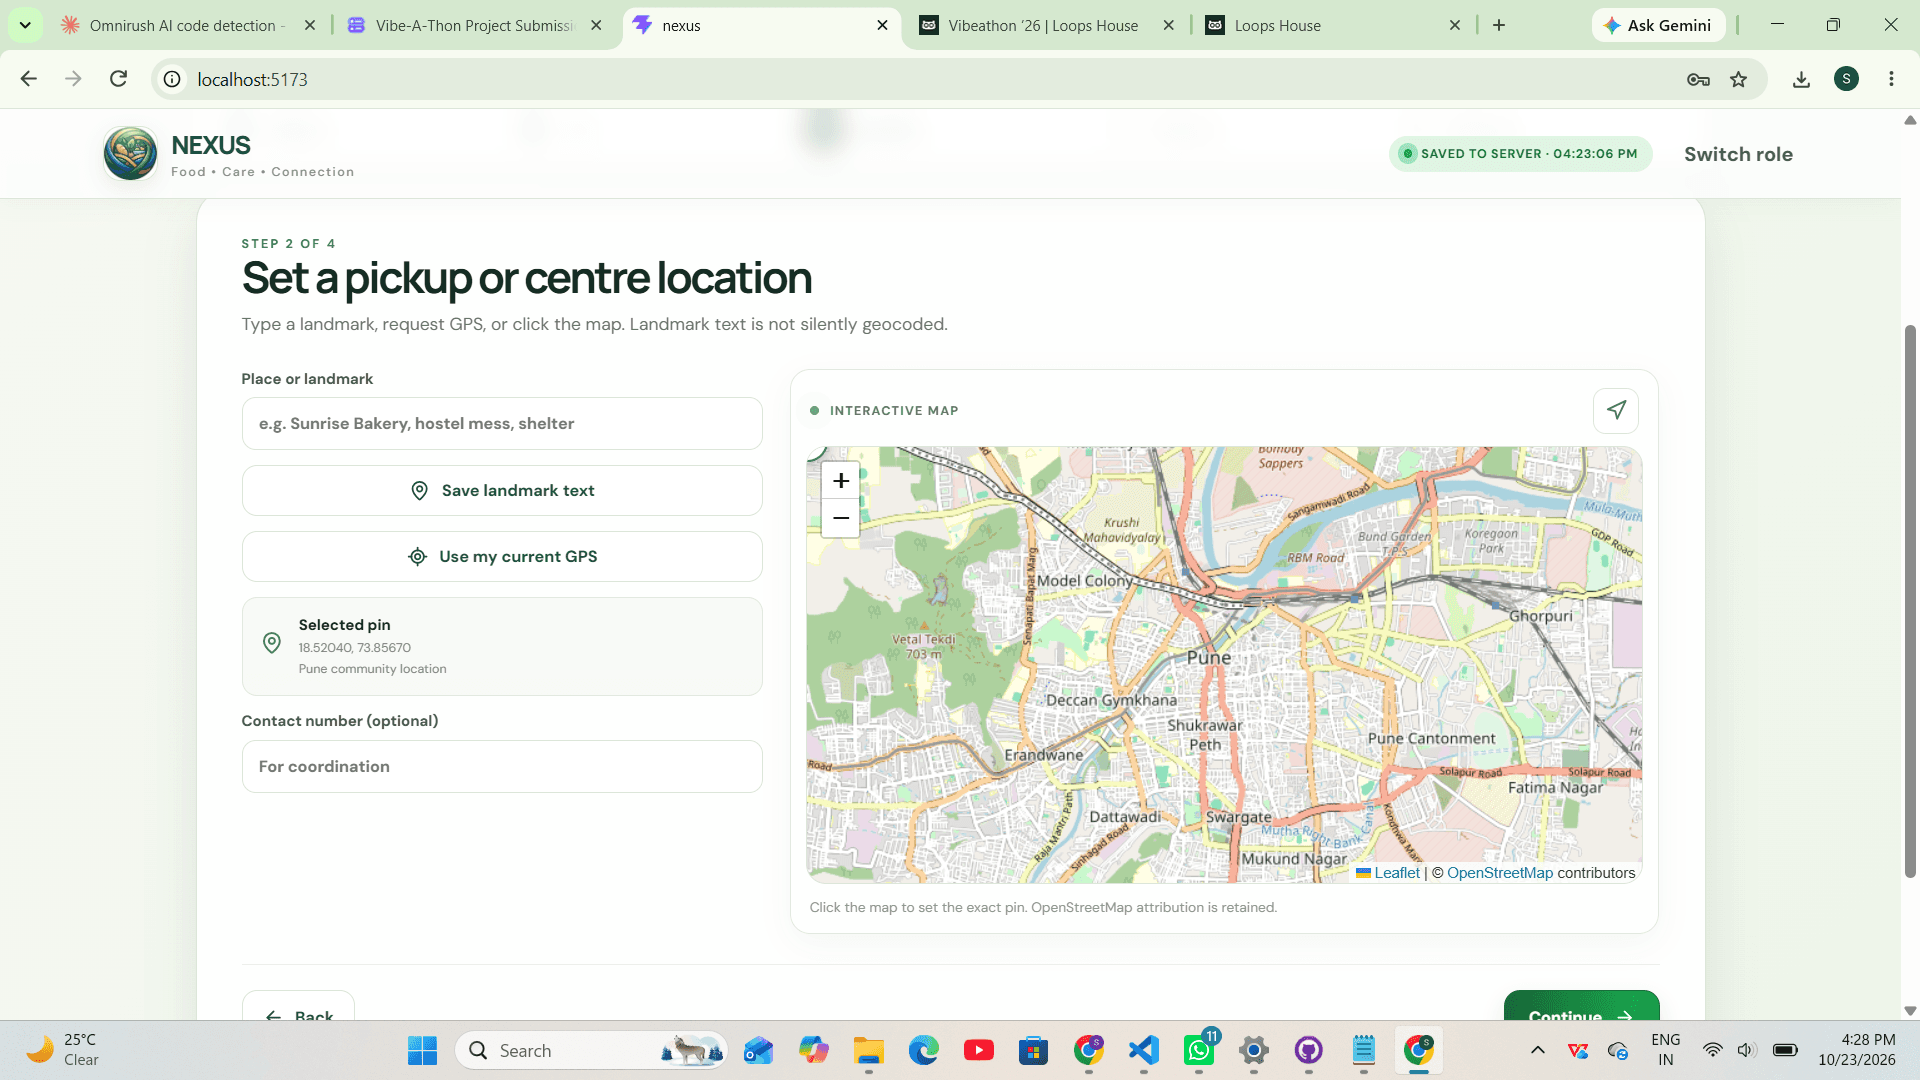Viewport: 1920px width, 1080px height.
Task: Open Visual Studio Code from taskbar
Action: [x=1144, y=1050]
